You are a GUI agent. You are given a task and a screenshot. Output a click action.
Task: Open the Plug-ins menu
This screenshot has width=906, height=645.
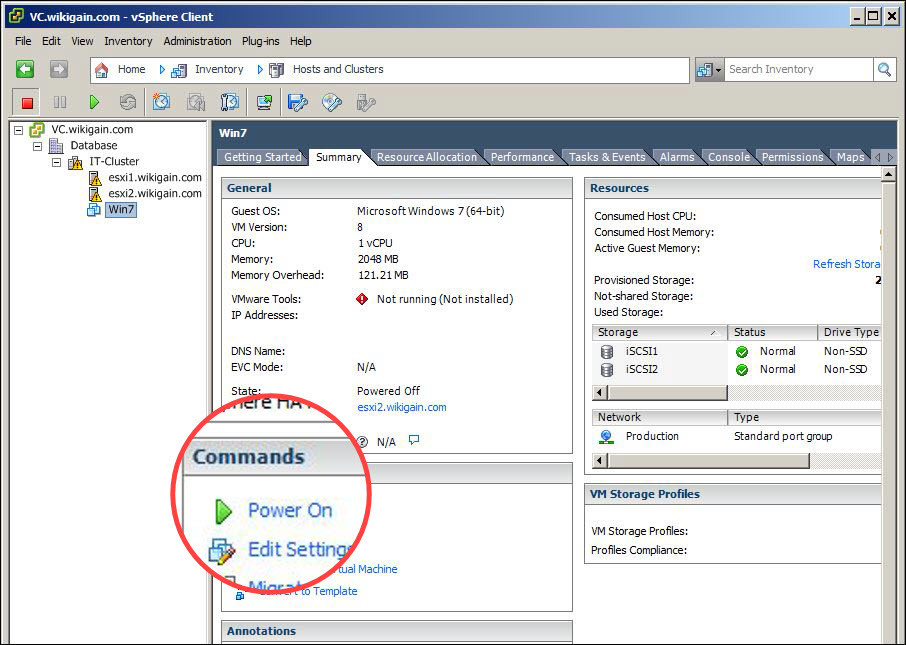click(x=260, y=41)
